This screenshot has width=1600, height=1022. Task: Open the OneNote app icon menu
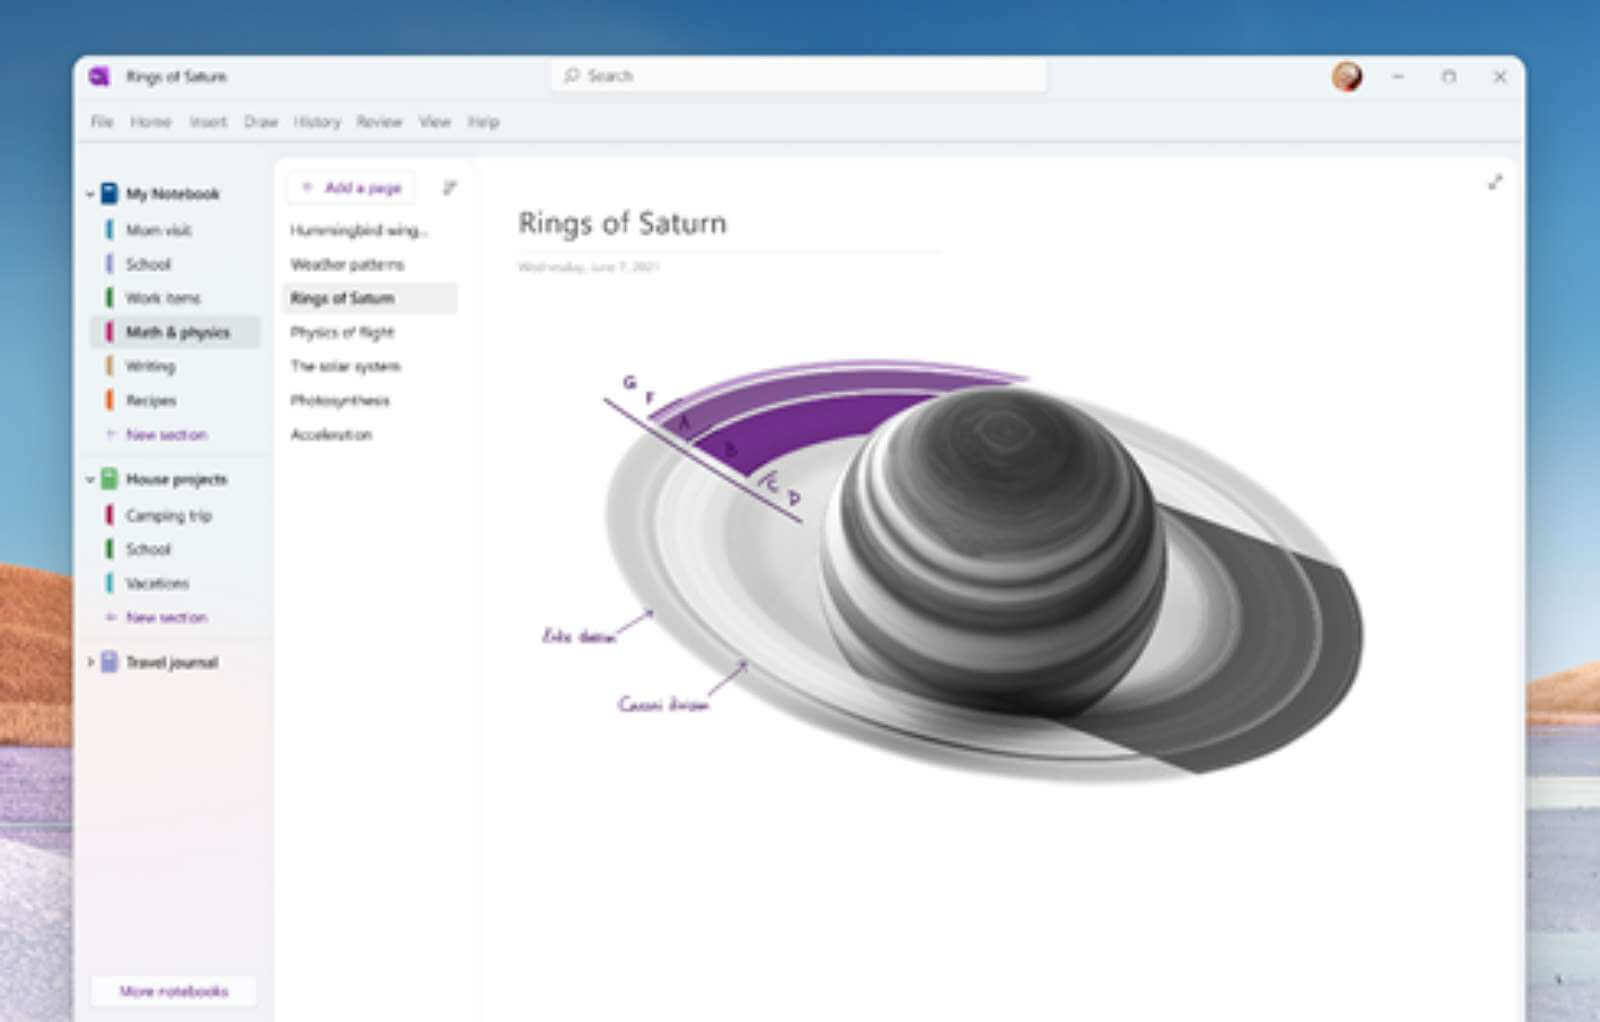click(x=98, y=75)
